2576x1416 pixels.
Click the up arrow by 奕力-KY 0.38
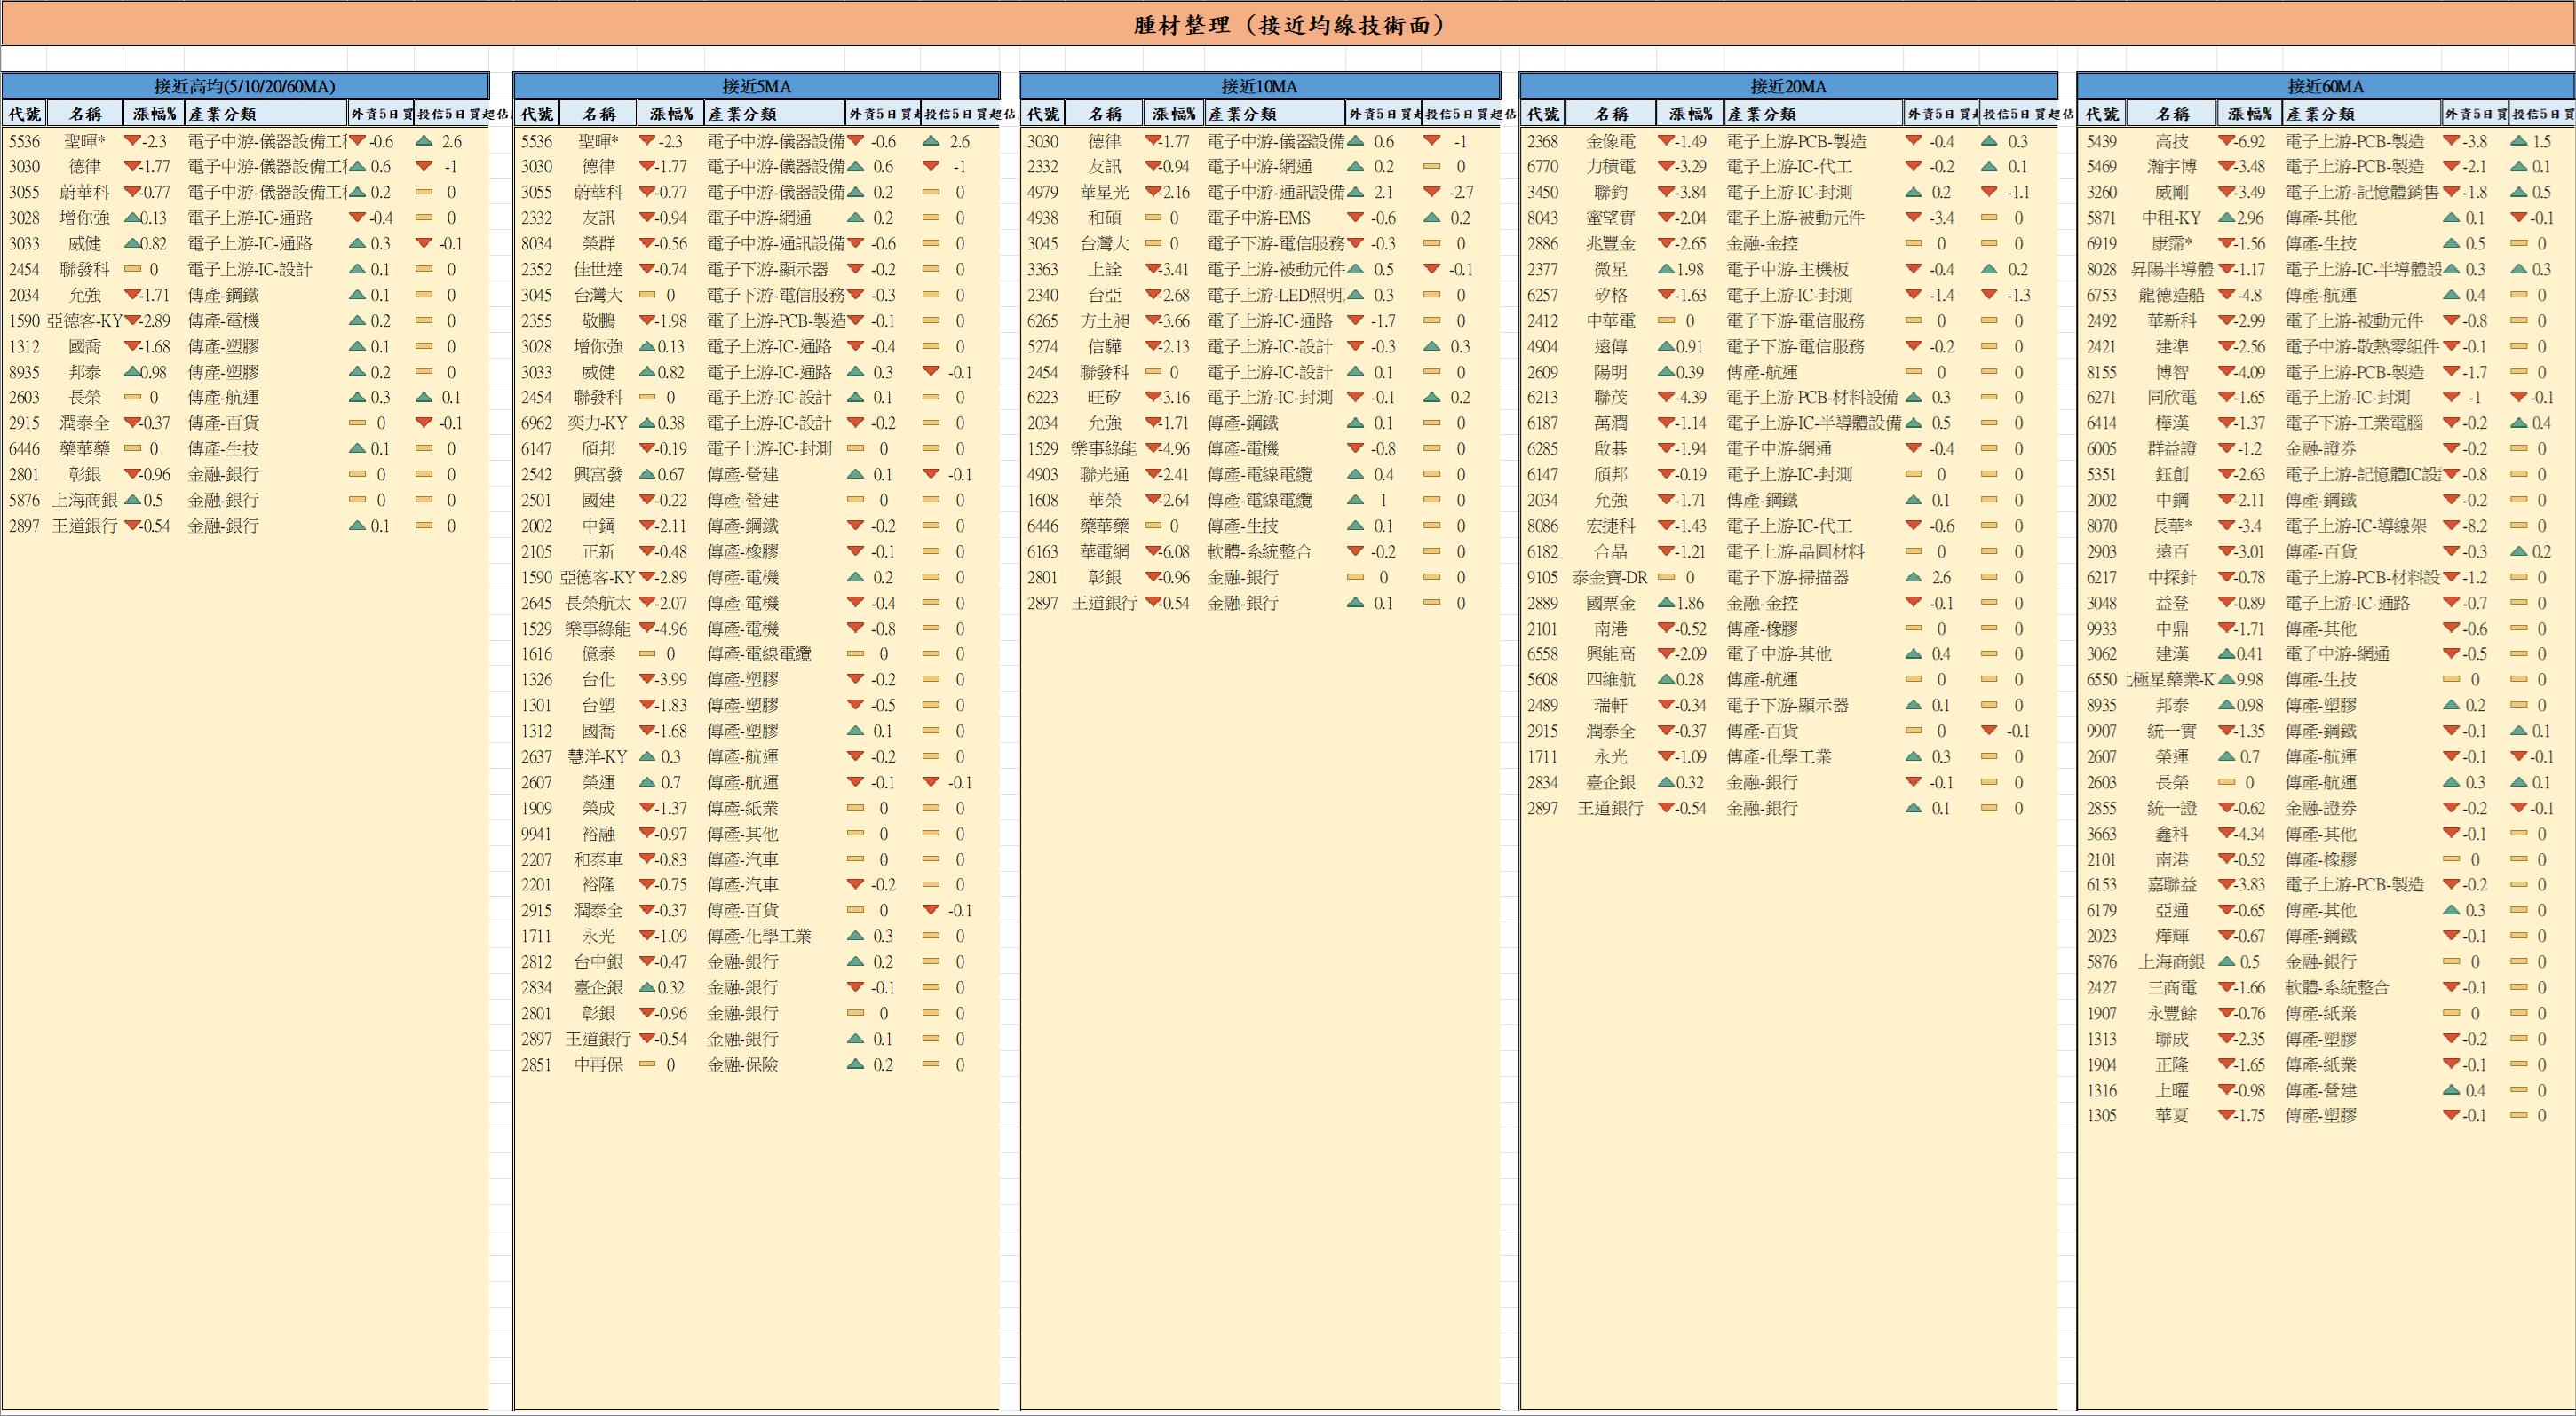(x=647, y=423)
